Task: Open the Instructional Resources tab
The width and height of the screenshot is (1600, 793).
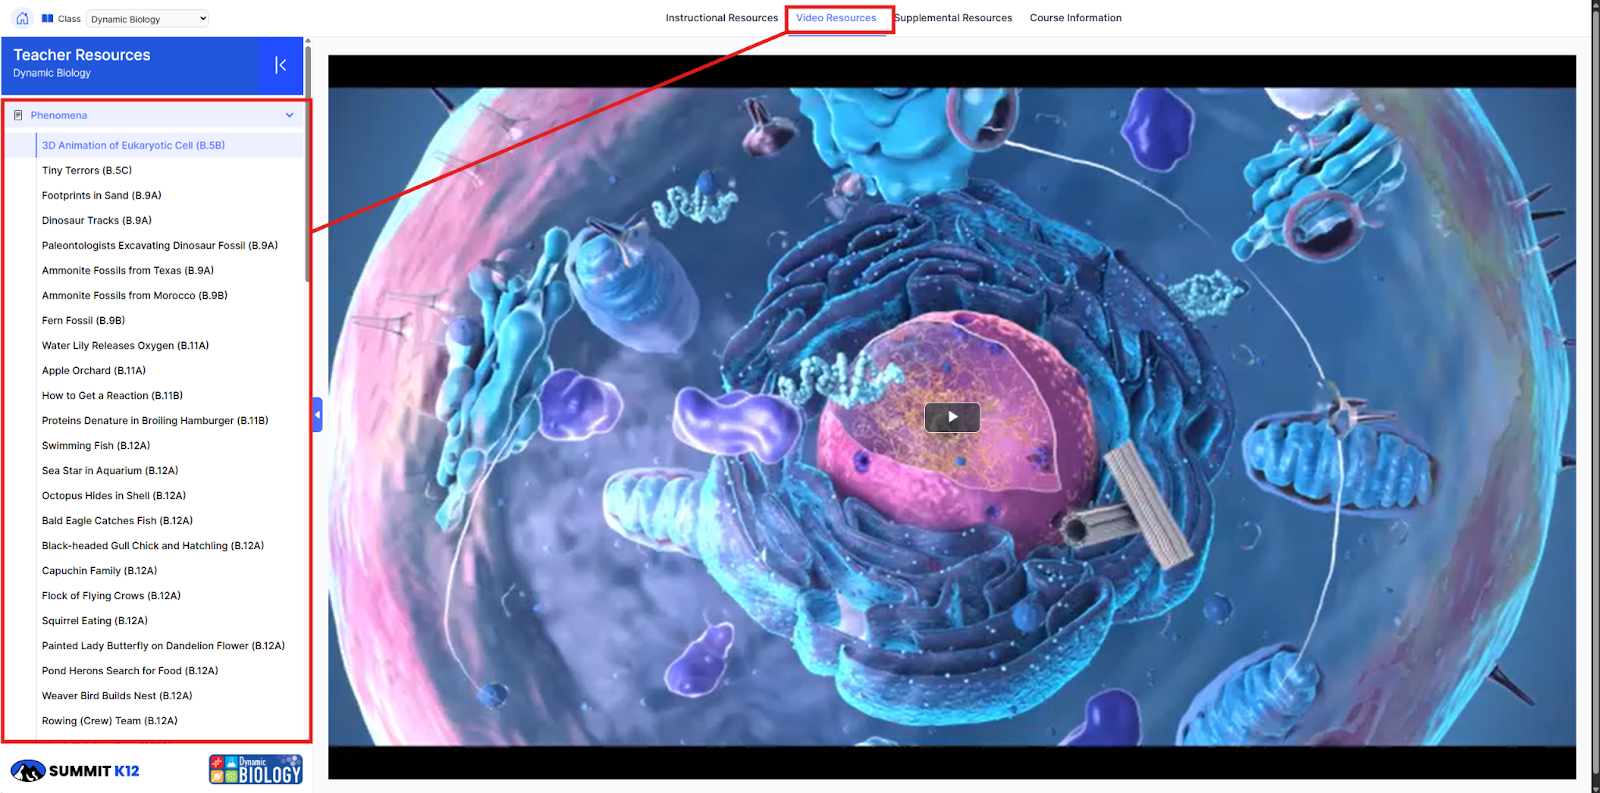Action: (722, 18)
